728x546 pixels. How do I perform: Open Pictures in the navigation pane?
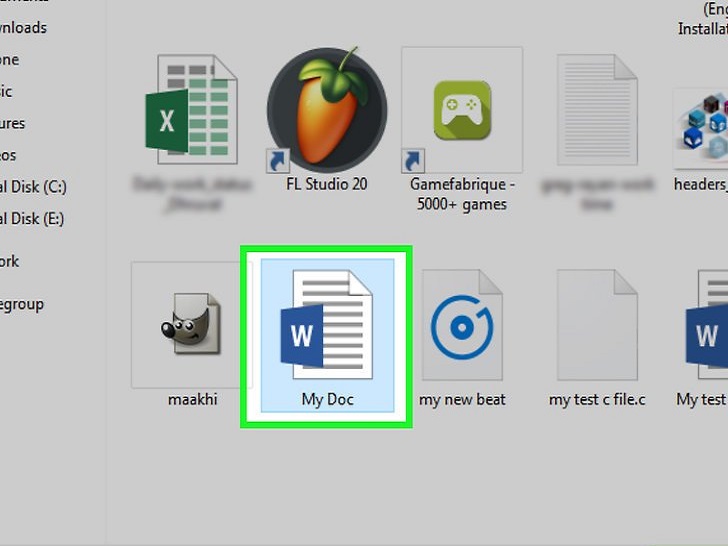13,124
